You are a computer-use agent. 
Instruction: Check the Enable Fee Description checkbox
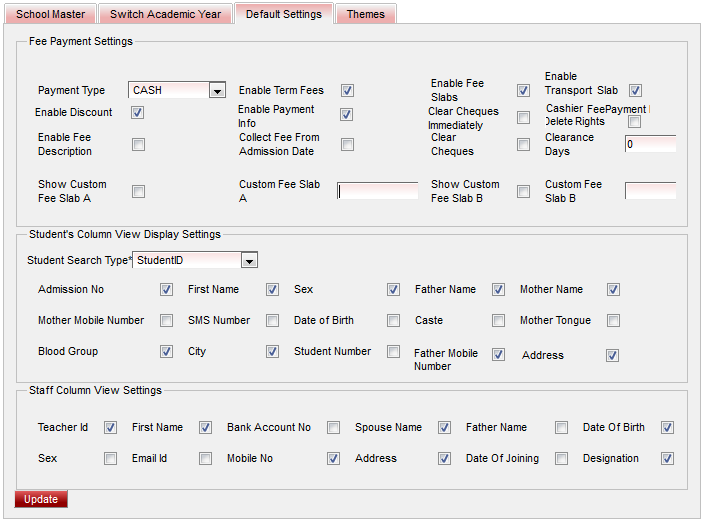coord(139,145)
